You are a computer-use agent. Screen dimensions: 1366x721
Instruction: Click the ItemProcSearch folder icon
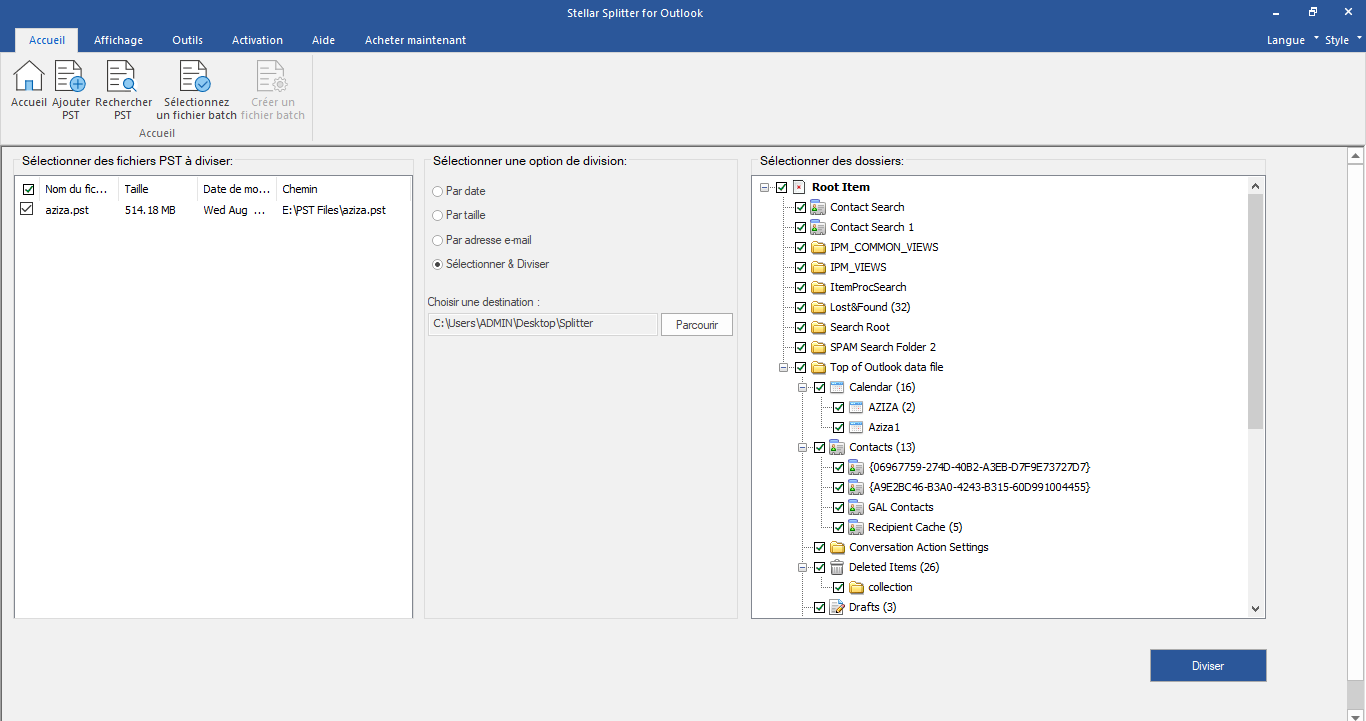[818, 287]
